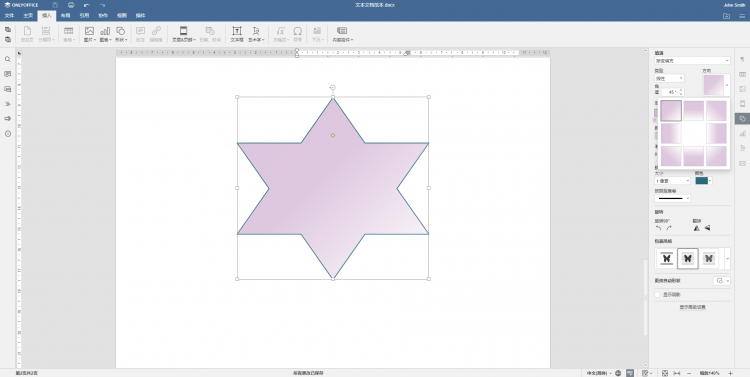Click the stroke color swatch
Screen dimensions: 750x377
701,181
